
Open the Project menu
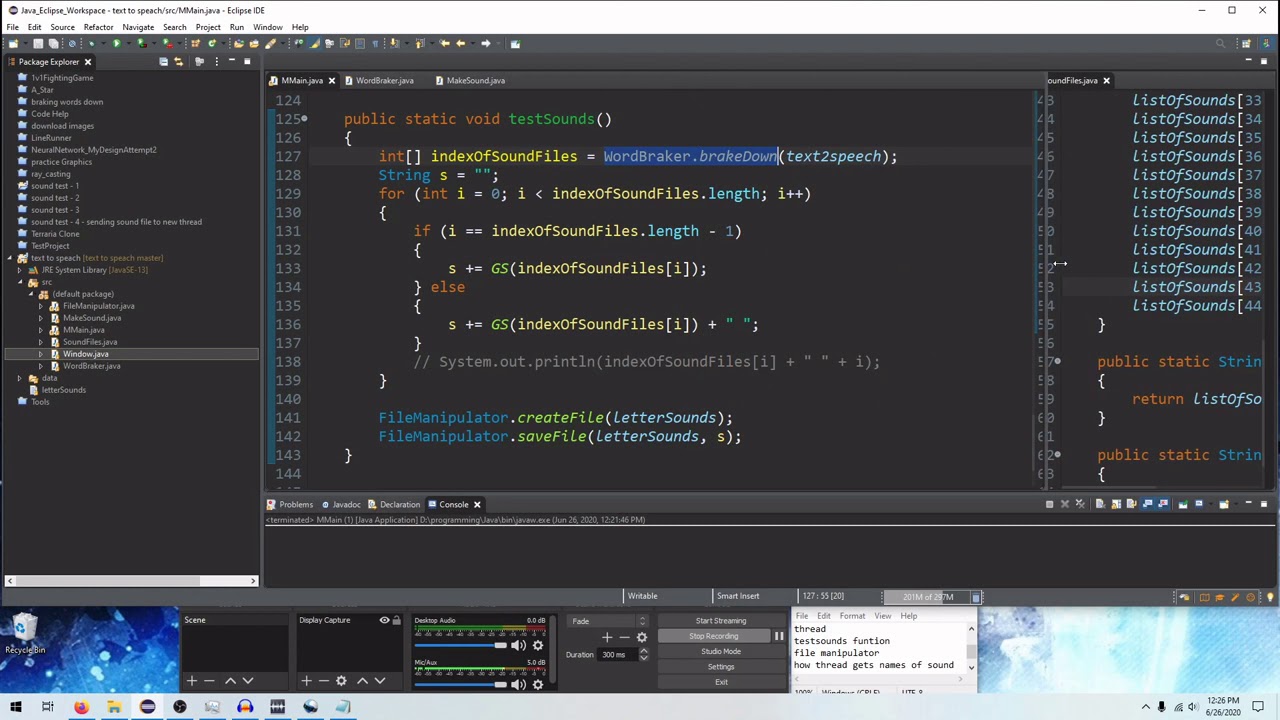point(208,27)
